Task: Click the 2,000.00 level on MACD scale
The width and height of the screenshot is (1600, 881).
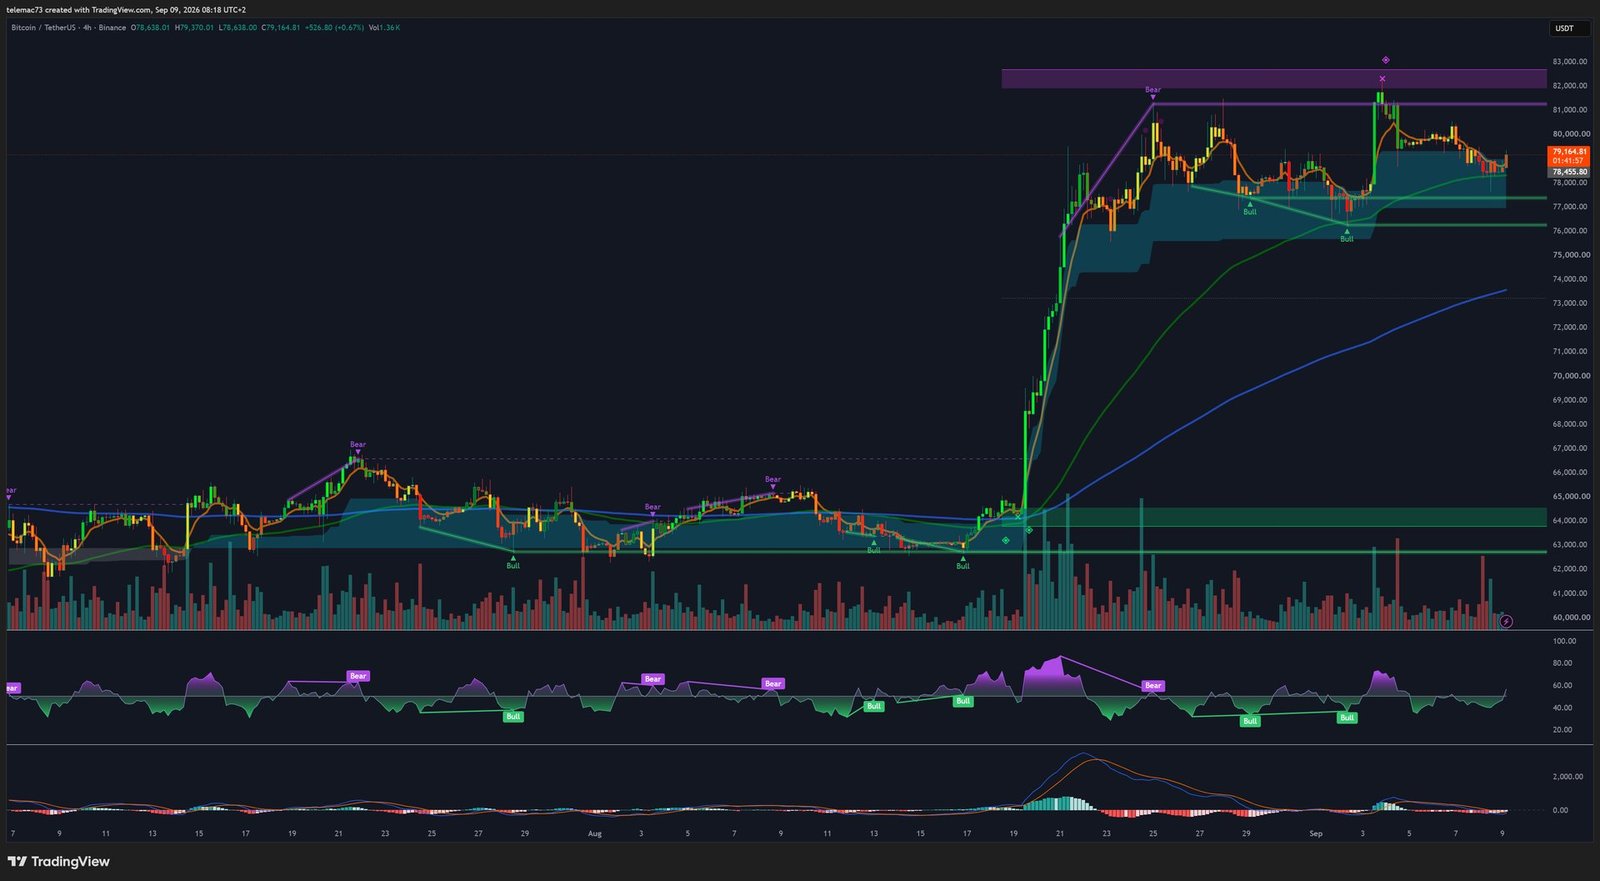Action: pos(1567,776)
